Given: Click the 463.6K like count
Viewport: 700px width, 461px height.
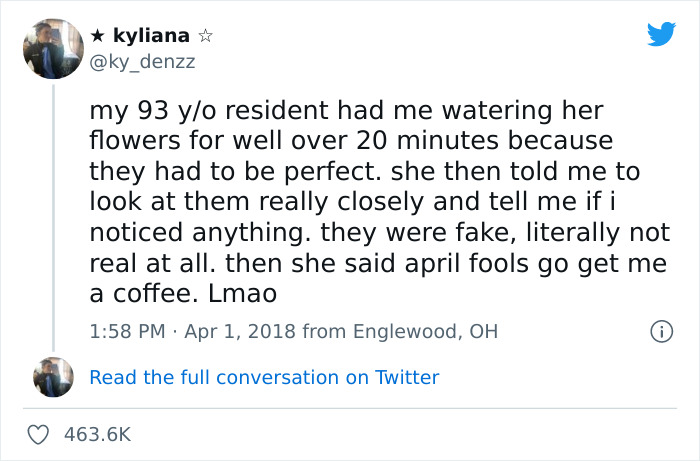Looking at the screenshot, I should (x=97, y=435).
